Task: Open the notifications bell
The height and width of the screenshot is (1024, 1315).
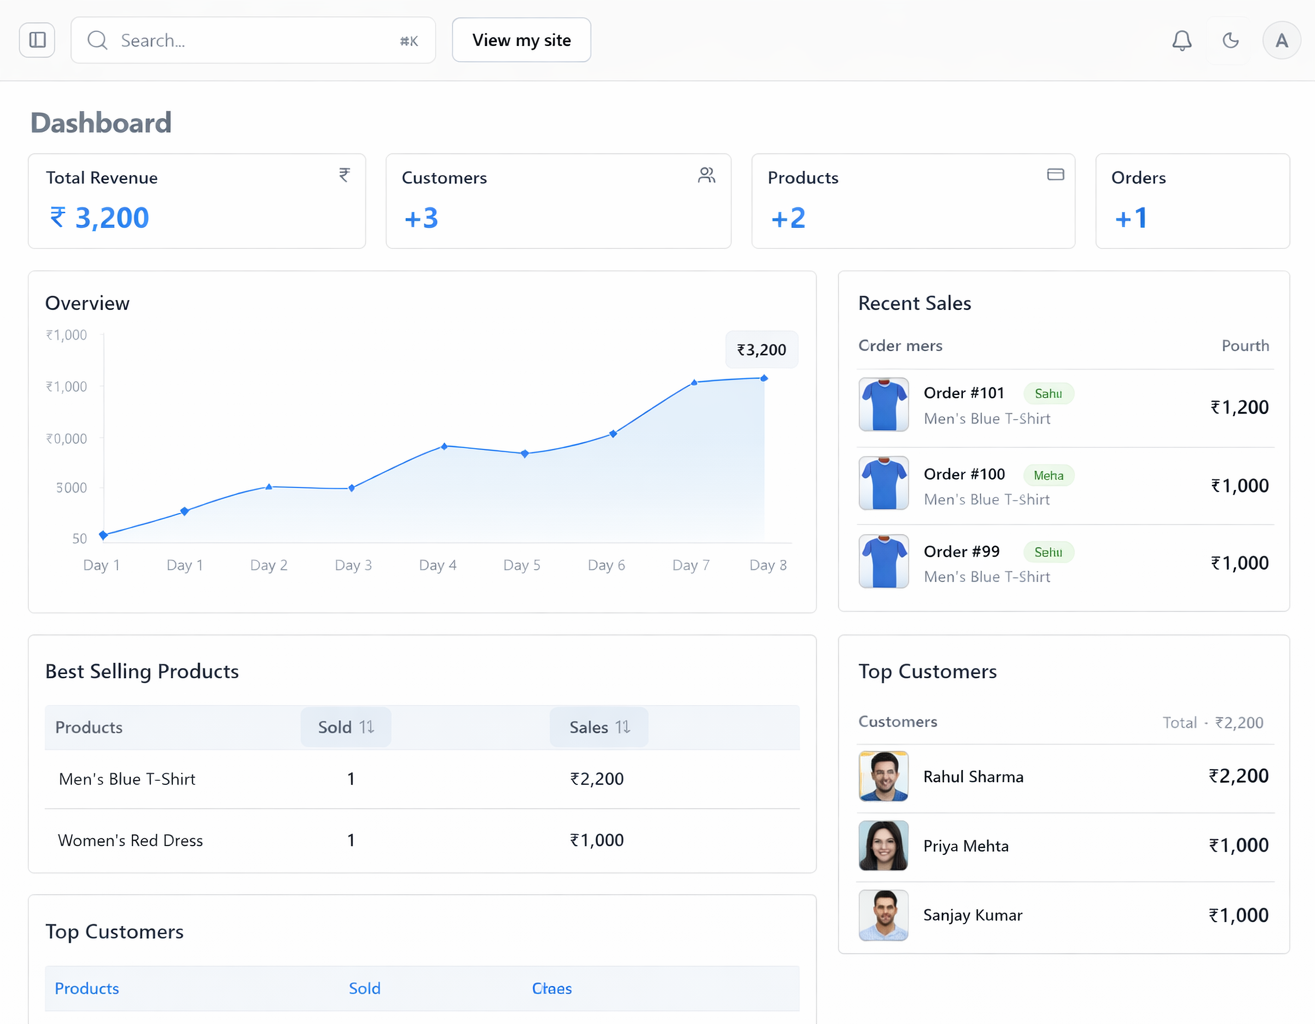Action: coord(1181,40)
